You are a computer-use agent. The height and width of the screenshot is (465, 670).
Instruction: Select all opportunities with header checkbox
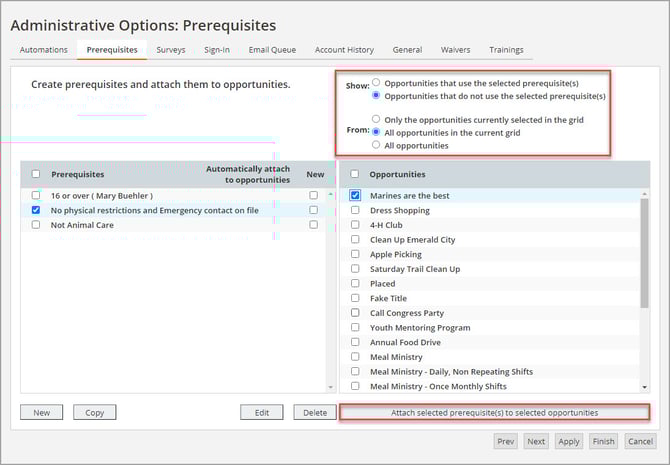click(355, 174)
